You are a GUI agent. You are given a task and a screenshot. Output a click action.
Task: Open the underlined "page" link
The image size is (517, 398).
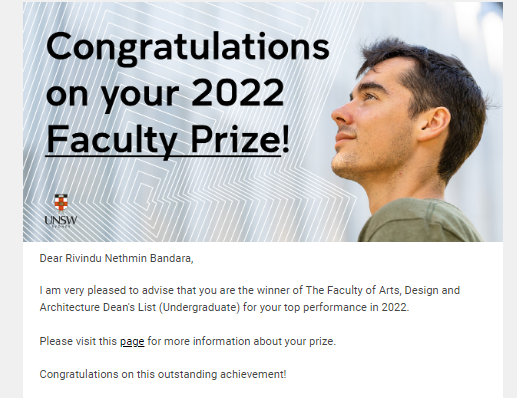[x=132, y=342]
